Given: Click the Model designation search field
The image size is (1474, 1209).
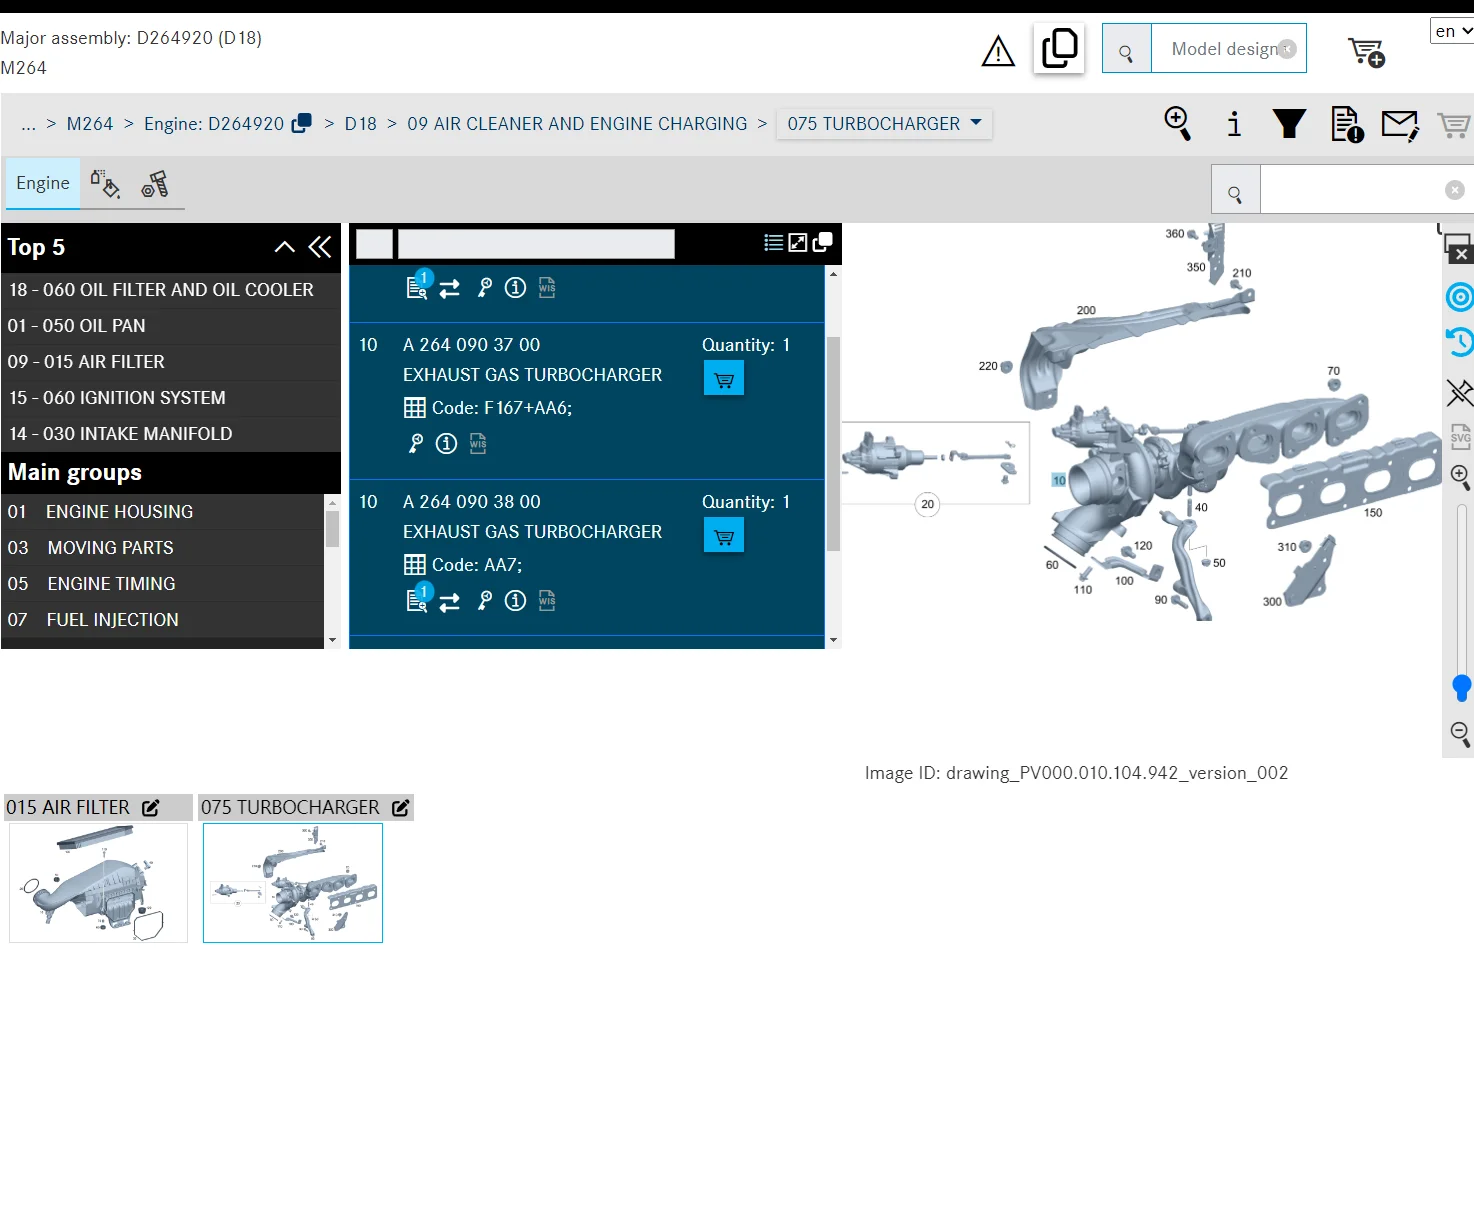Looking at the screenshot, I should (1228, 49).
